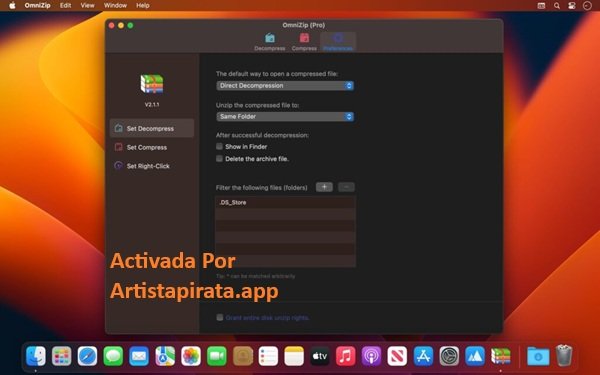600x375 pixels.
Task: Open the Direct Decompression dropdown
Action: coord(285,86)
